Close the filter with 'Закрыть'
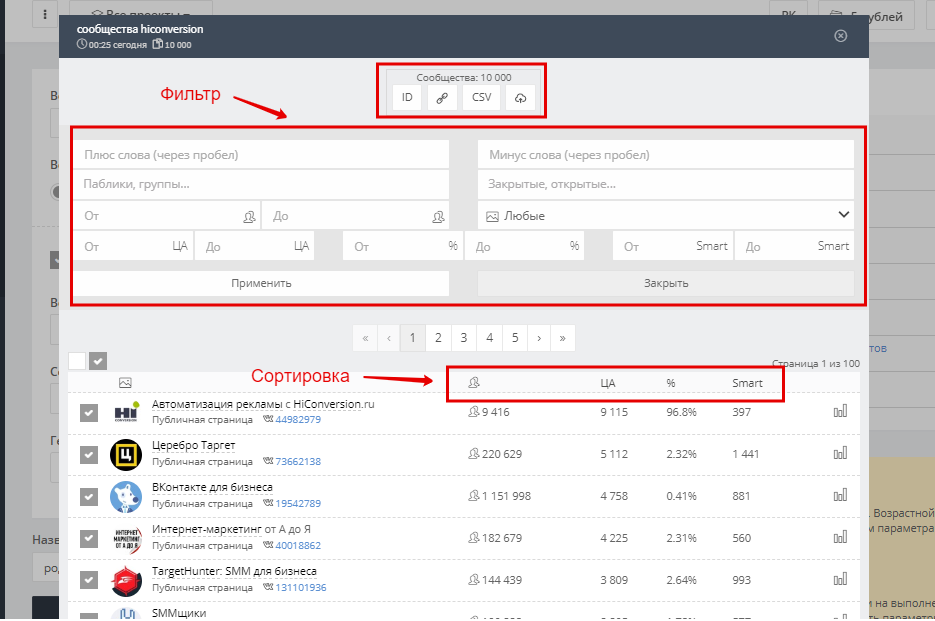The height and width of the screenshot is (621, 935). click(x=665, y=283)
